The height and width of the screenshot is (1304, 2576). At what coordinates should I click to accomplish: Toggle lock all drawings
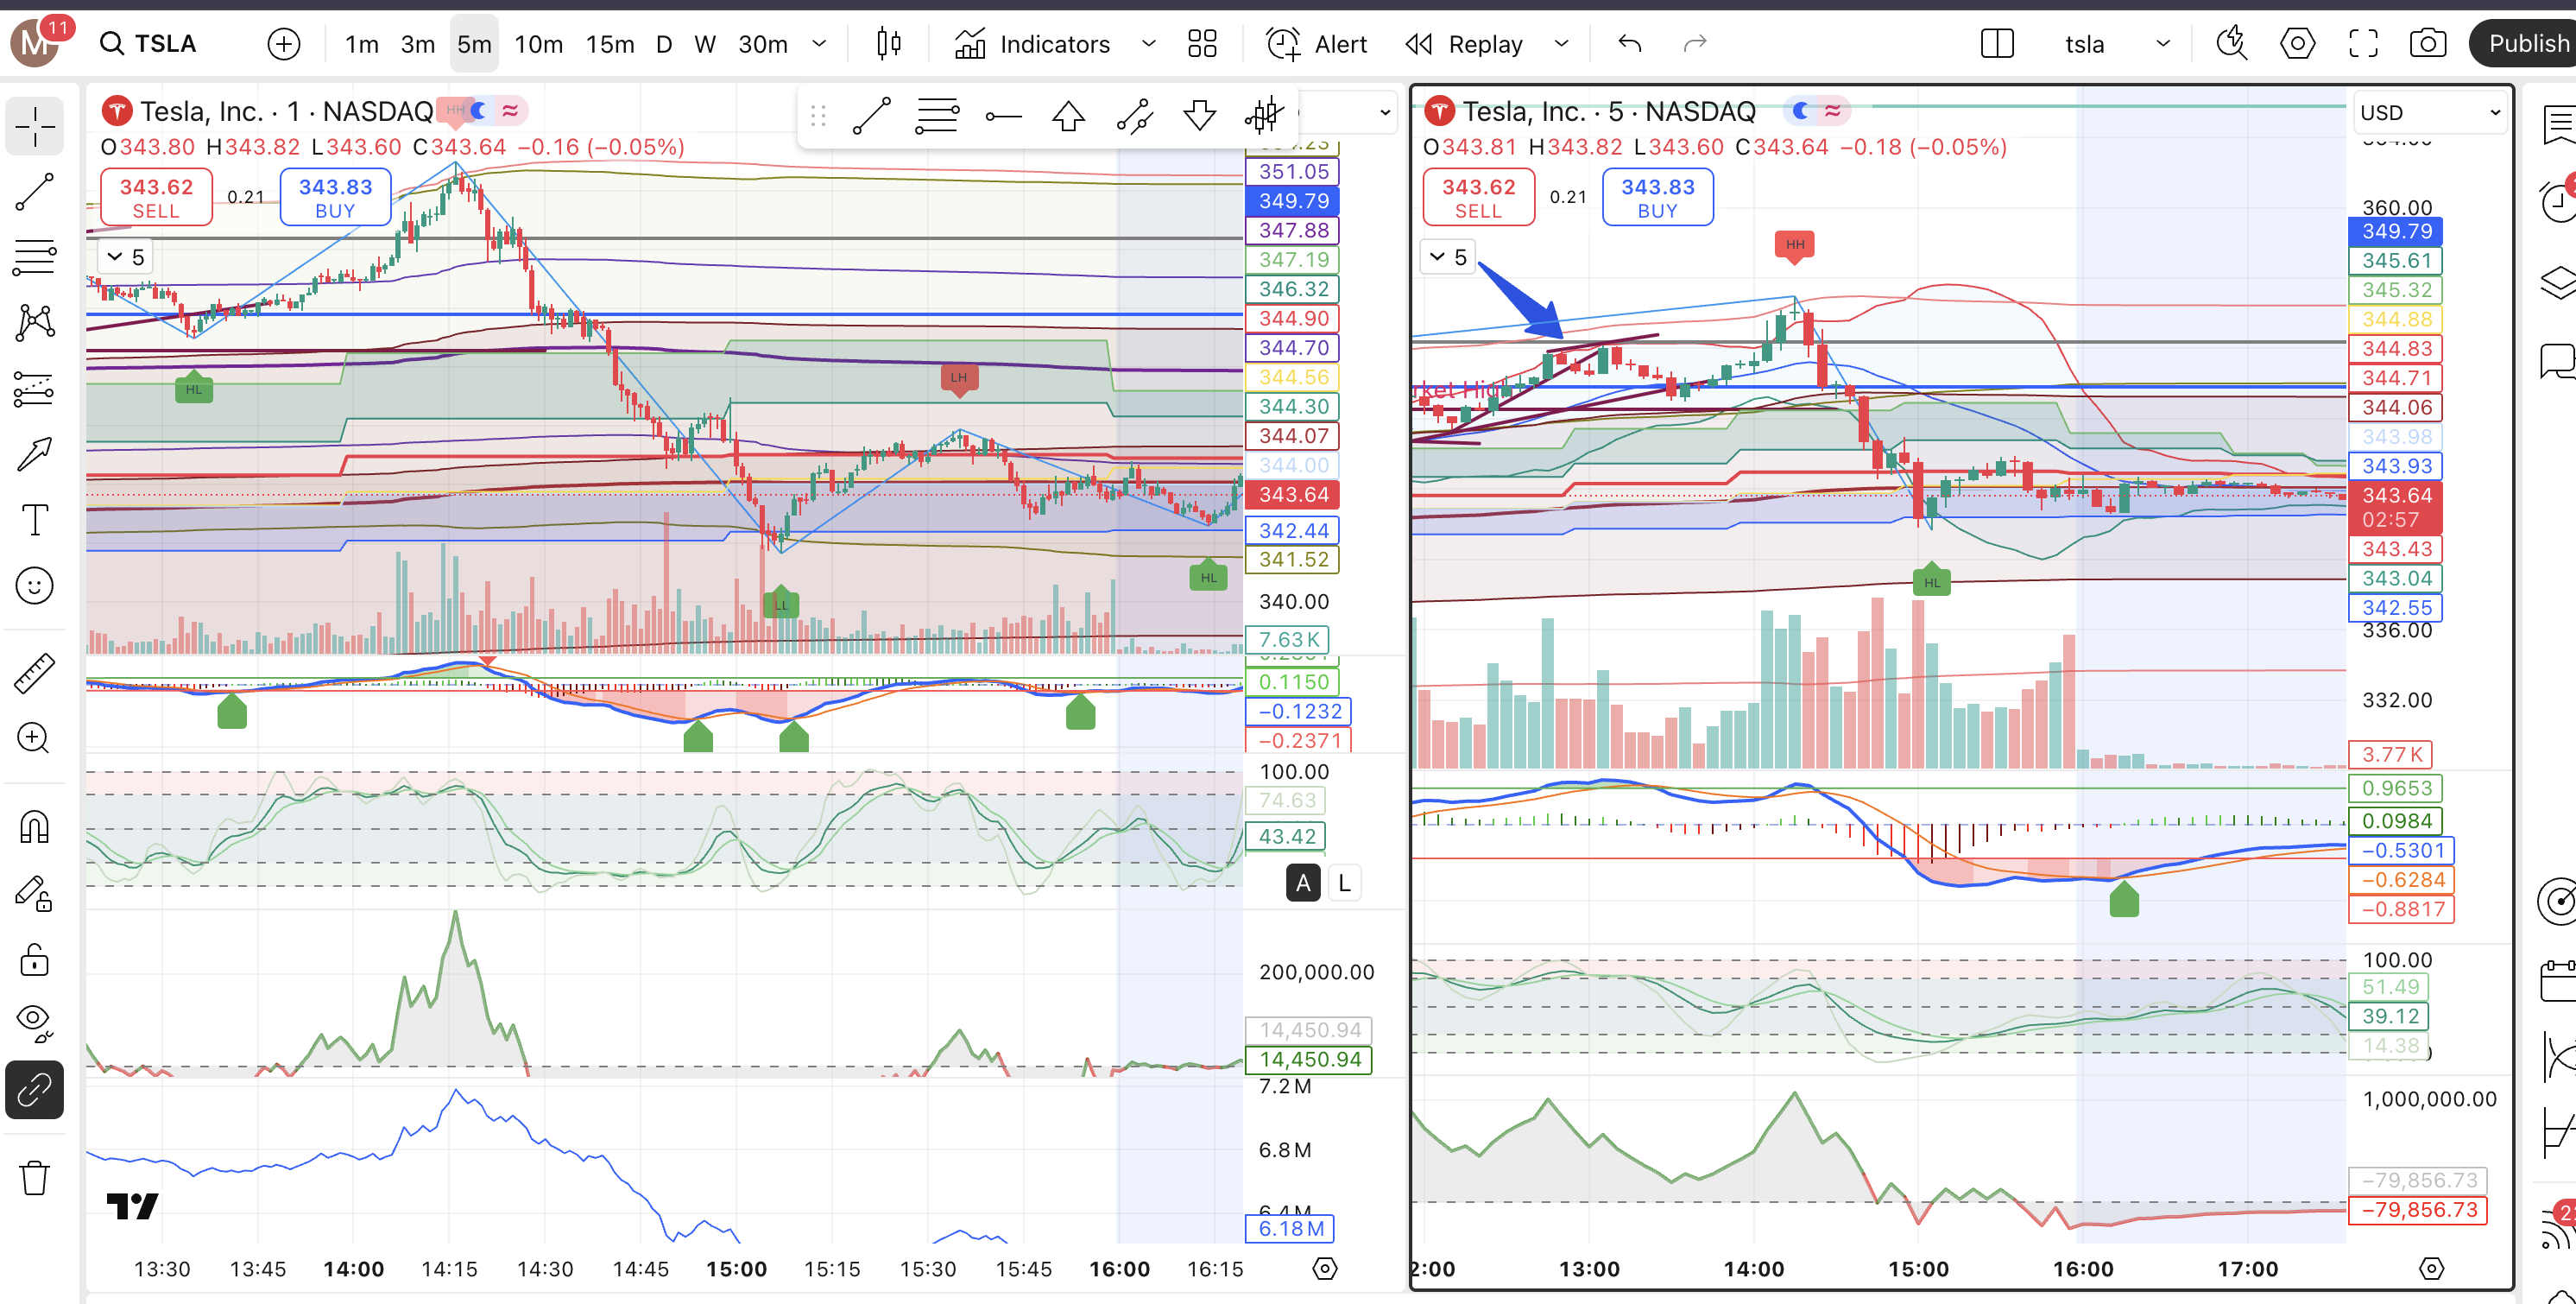tap(34, 959)
